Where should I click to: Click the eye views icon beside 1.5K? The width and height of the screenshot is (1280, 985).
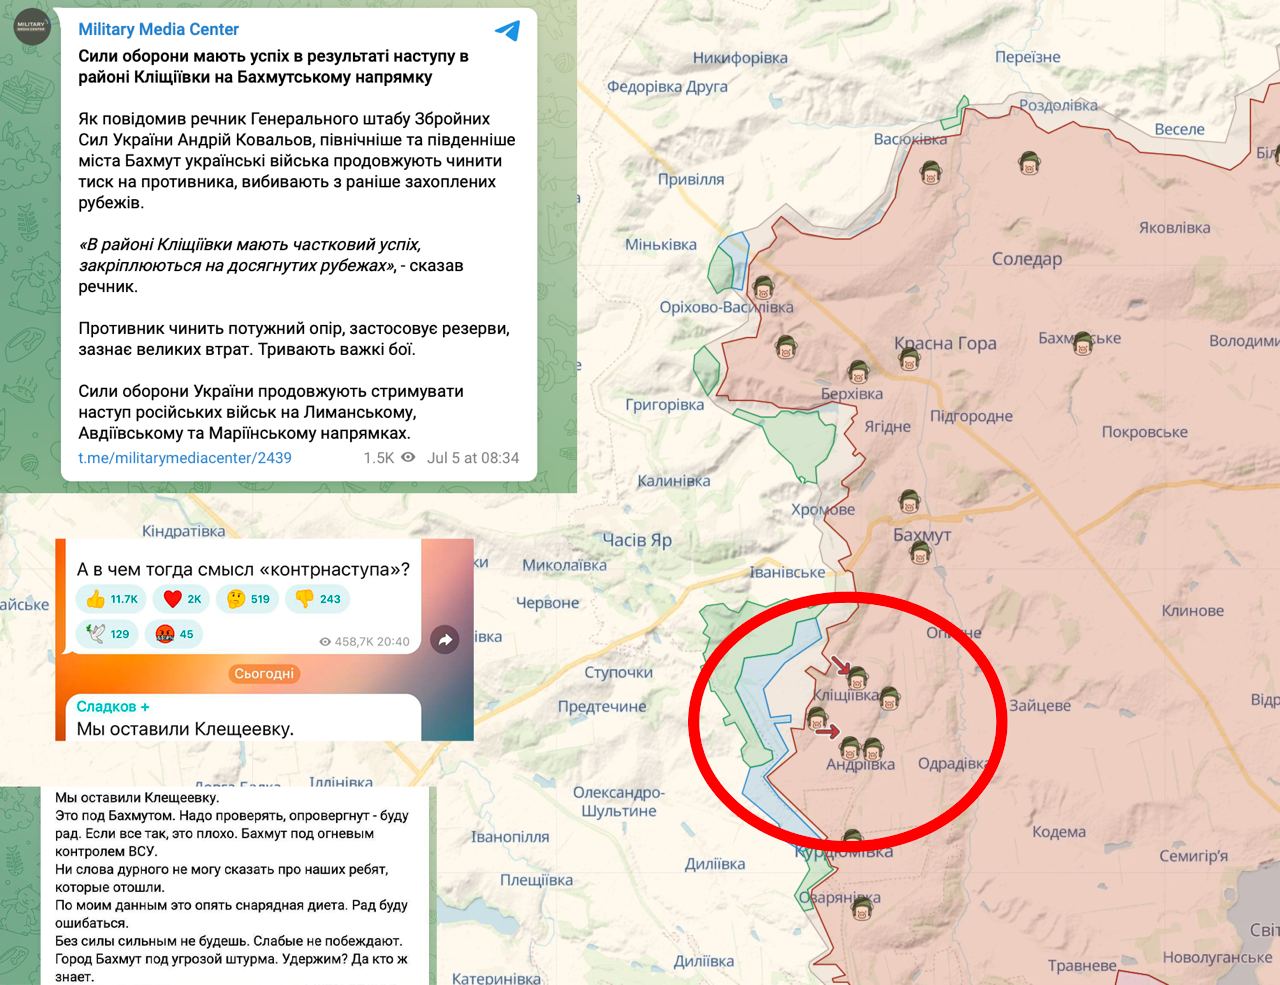408,458
